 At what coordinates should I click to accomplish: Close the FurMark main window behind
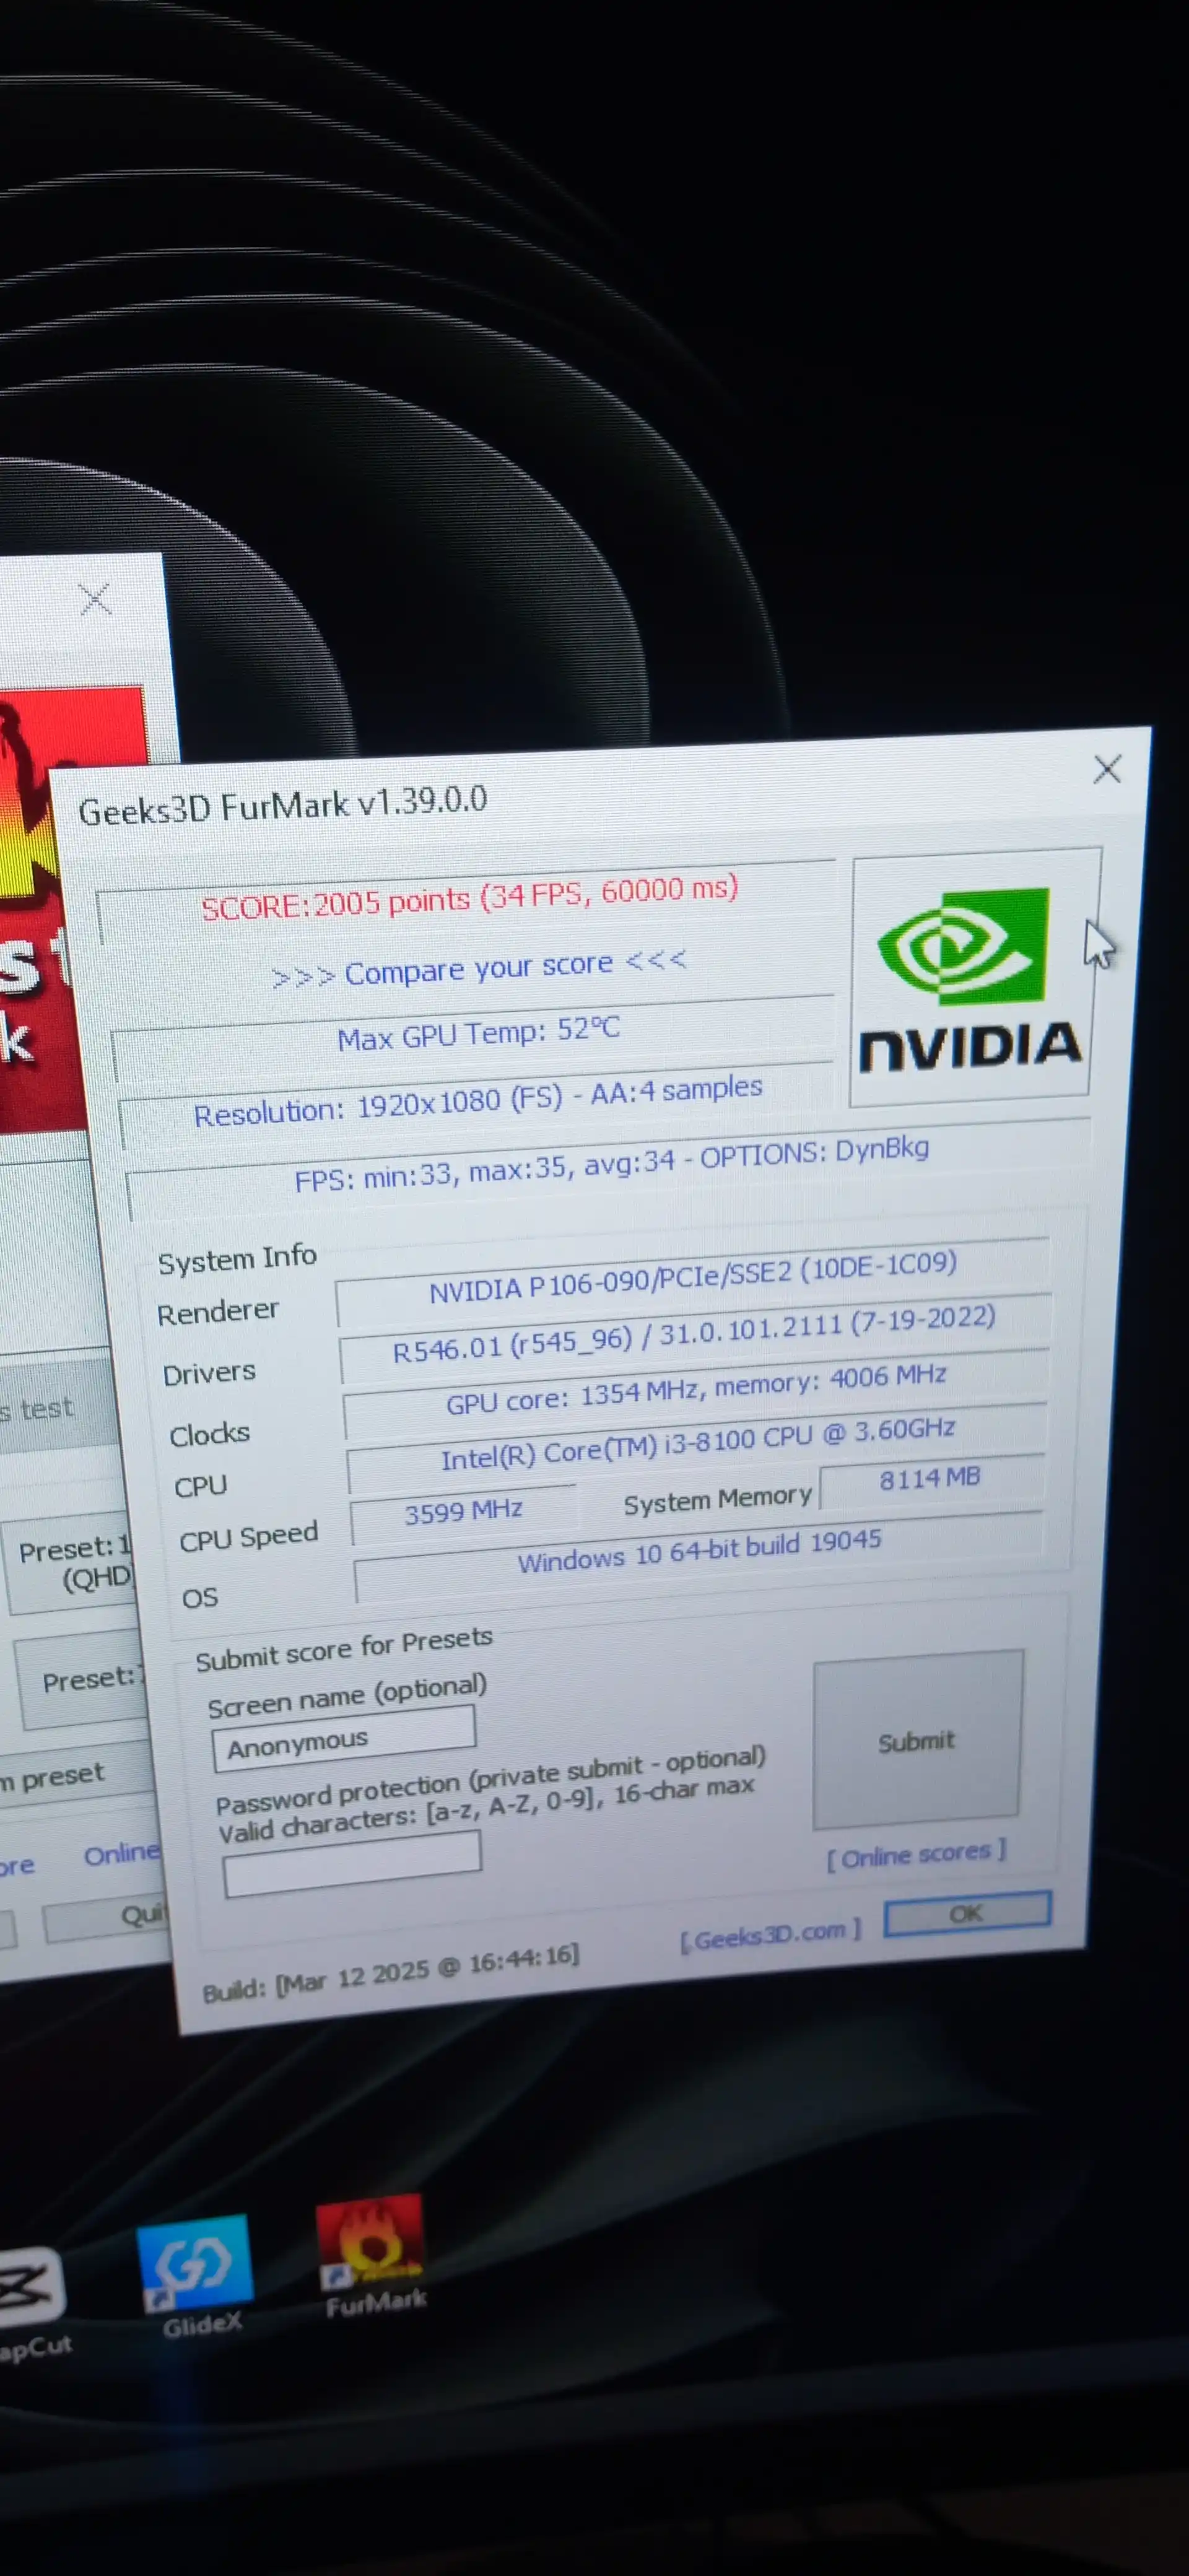click(x=95, y=600)
